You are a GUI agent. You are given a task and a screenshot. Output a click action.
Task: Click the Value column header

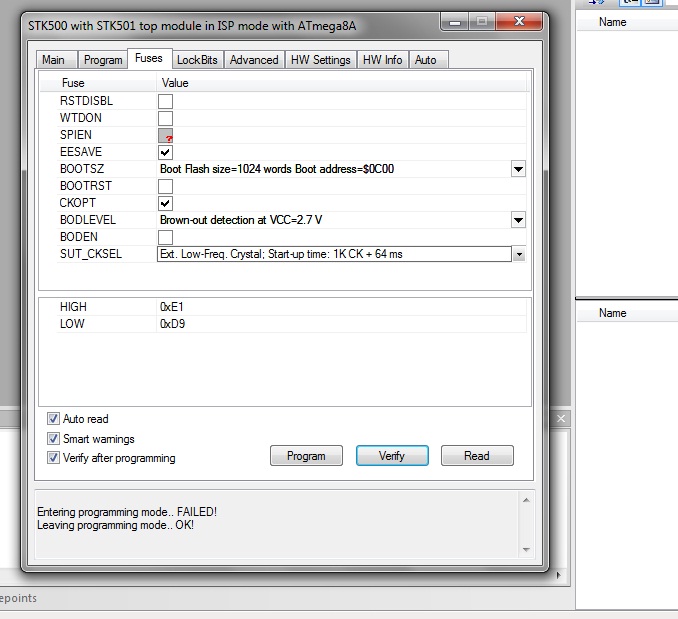point(342,83)
